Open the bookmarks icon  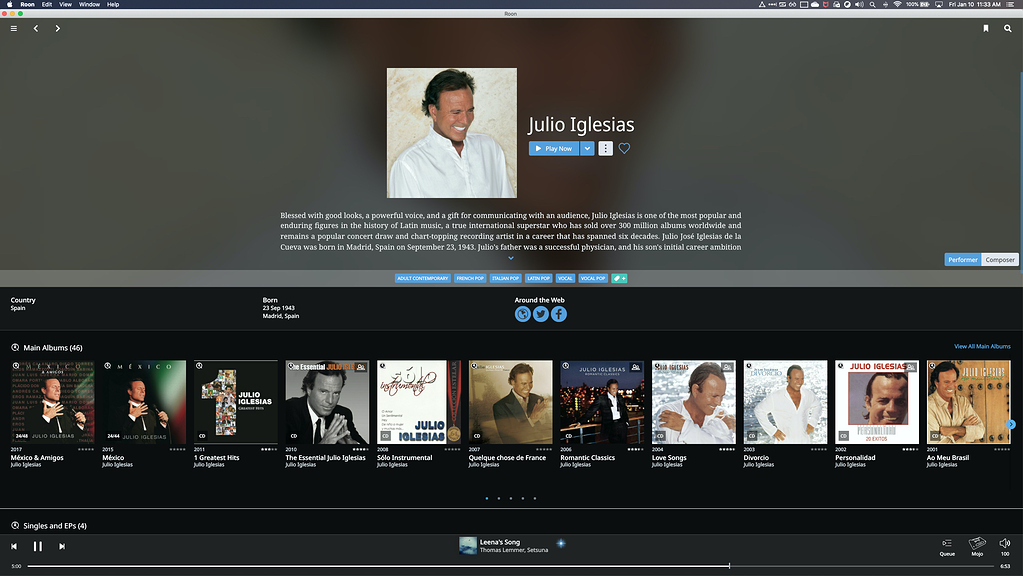click(986, 29)
